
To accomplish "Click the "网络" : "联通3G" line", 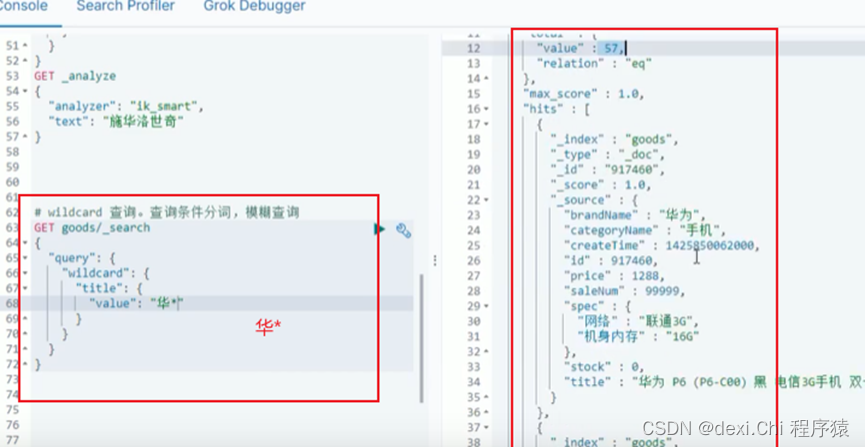I will 638,321.
